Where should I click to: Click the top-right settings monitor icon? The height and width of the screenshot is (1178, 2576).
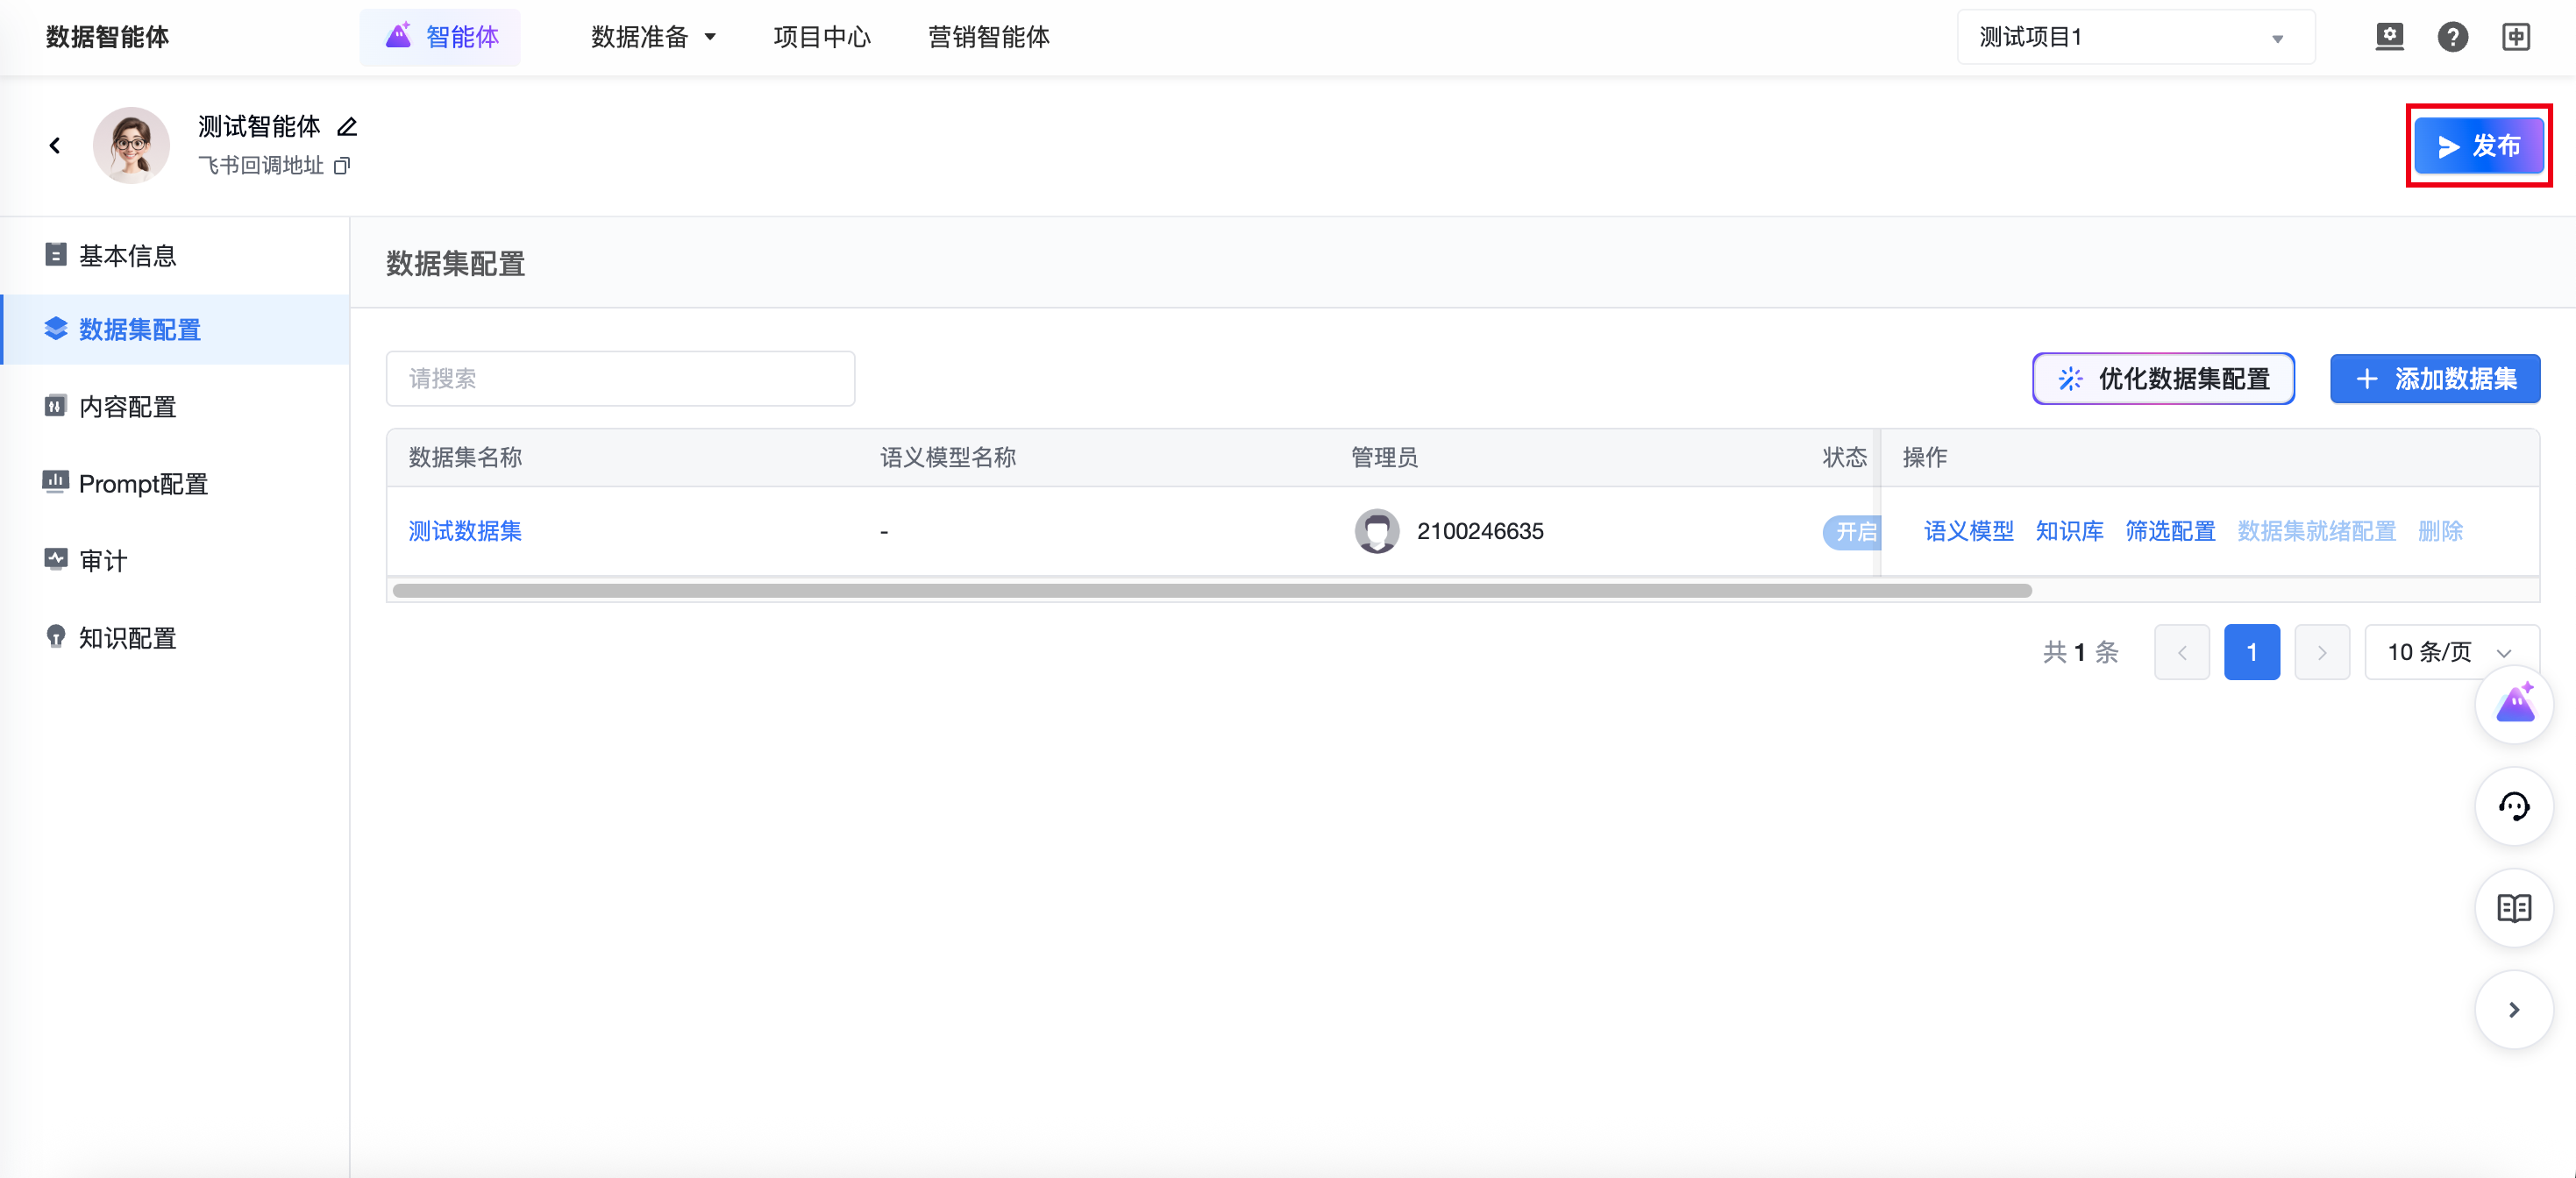tap(2389, 37)
